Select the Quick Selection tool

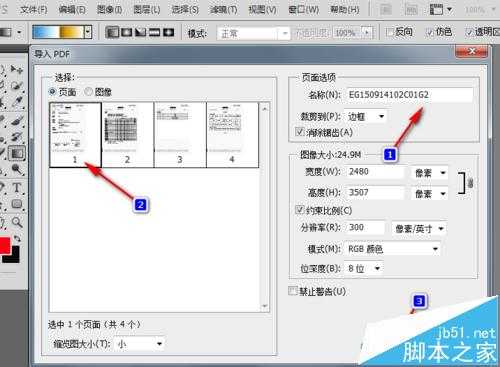click(x=17, y=86)
